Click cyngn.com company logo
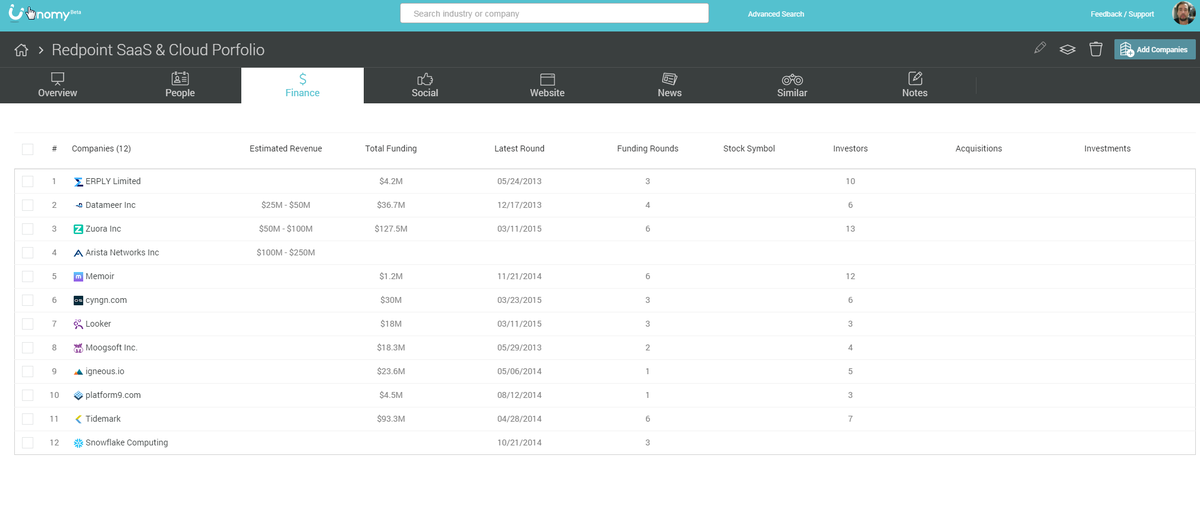1200x509 pixels. pyautogui.click(x=78, y=300)
